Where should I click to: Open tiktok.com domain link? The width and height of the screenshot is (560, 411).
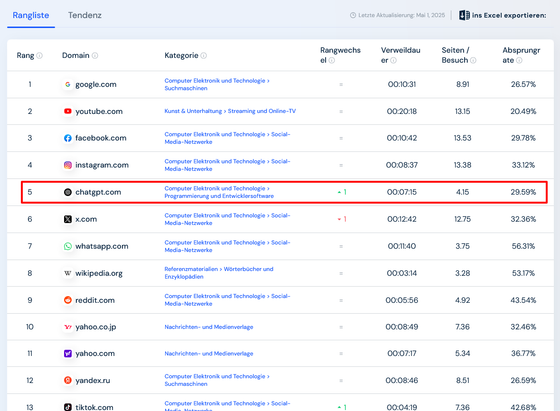click(x=94, y=407)
